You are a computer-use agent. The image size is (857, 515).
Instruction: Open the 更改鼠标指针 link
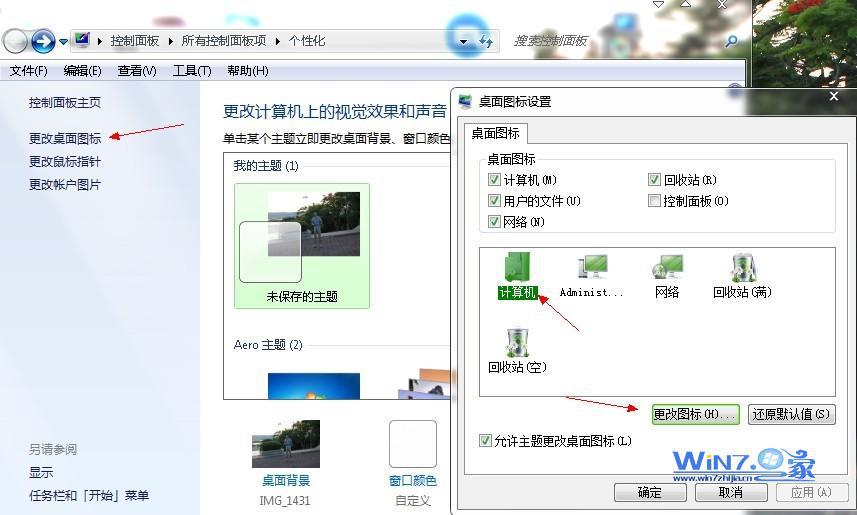pos(64,161)
